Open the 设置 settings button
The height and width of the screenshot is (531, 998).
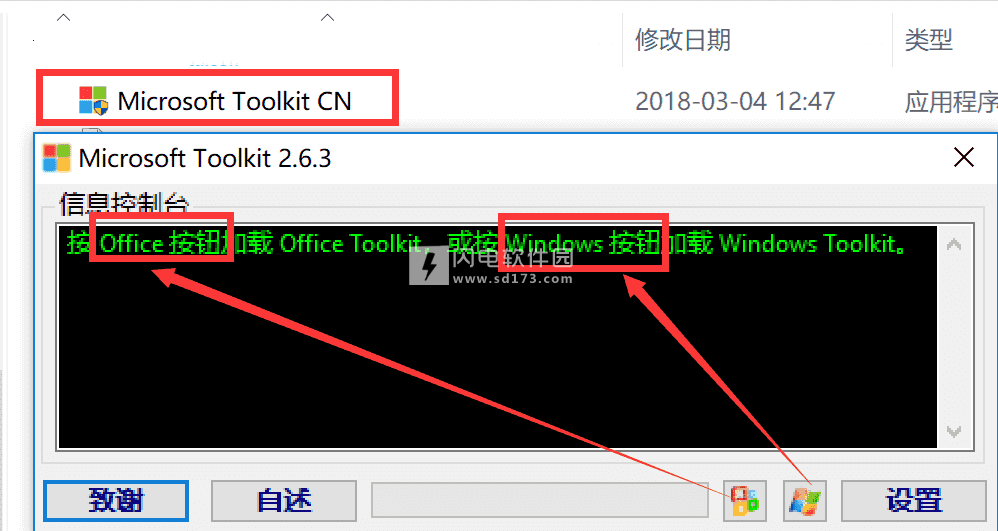913,500
